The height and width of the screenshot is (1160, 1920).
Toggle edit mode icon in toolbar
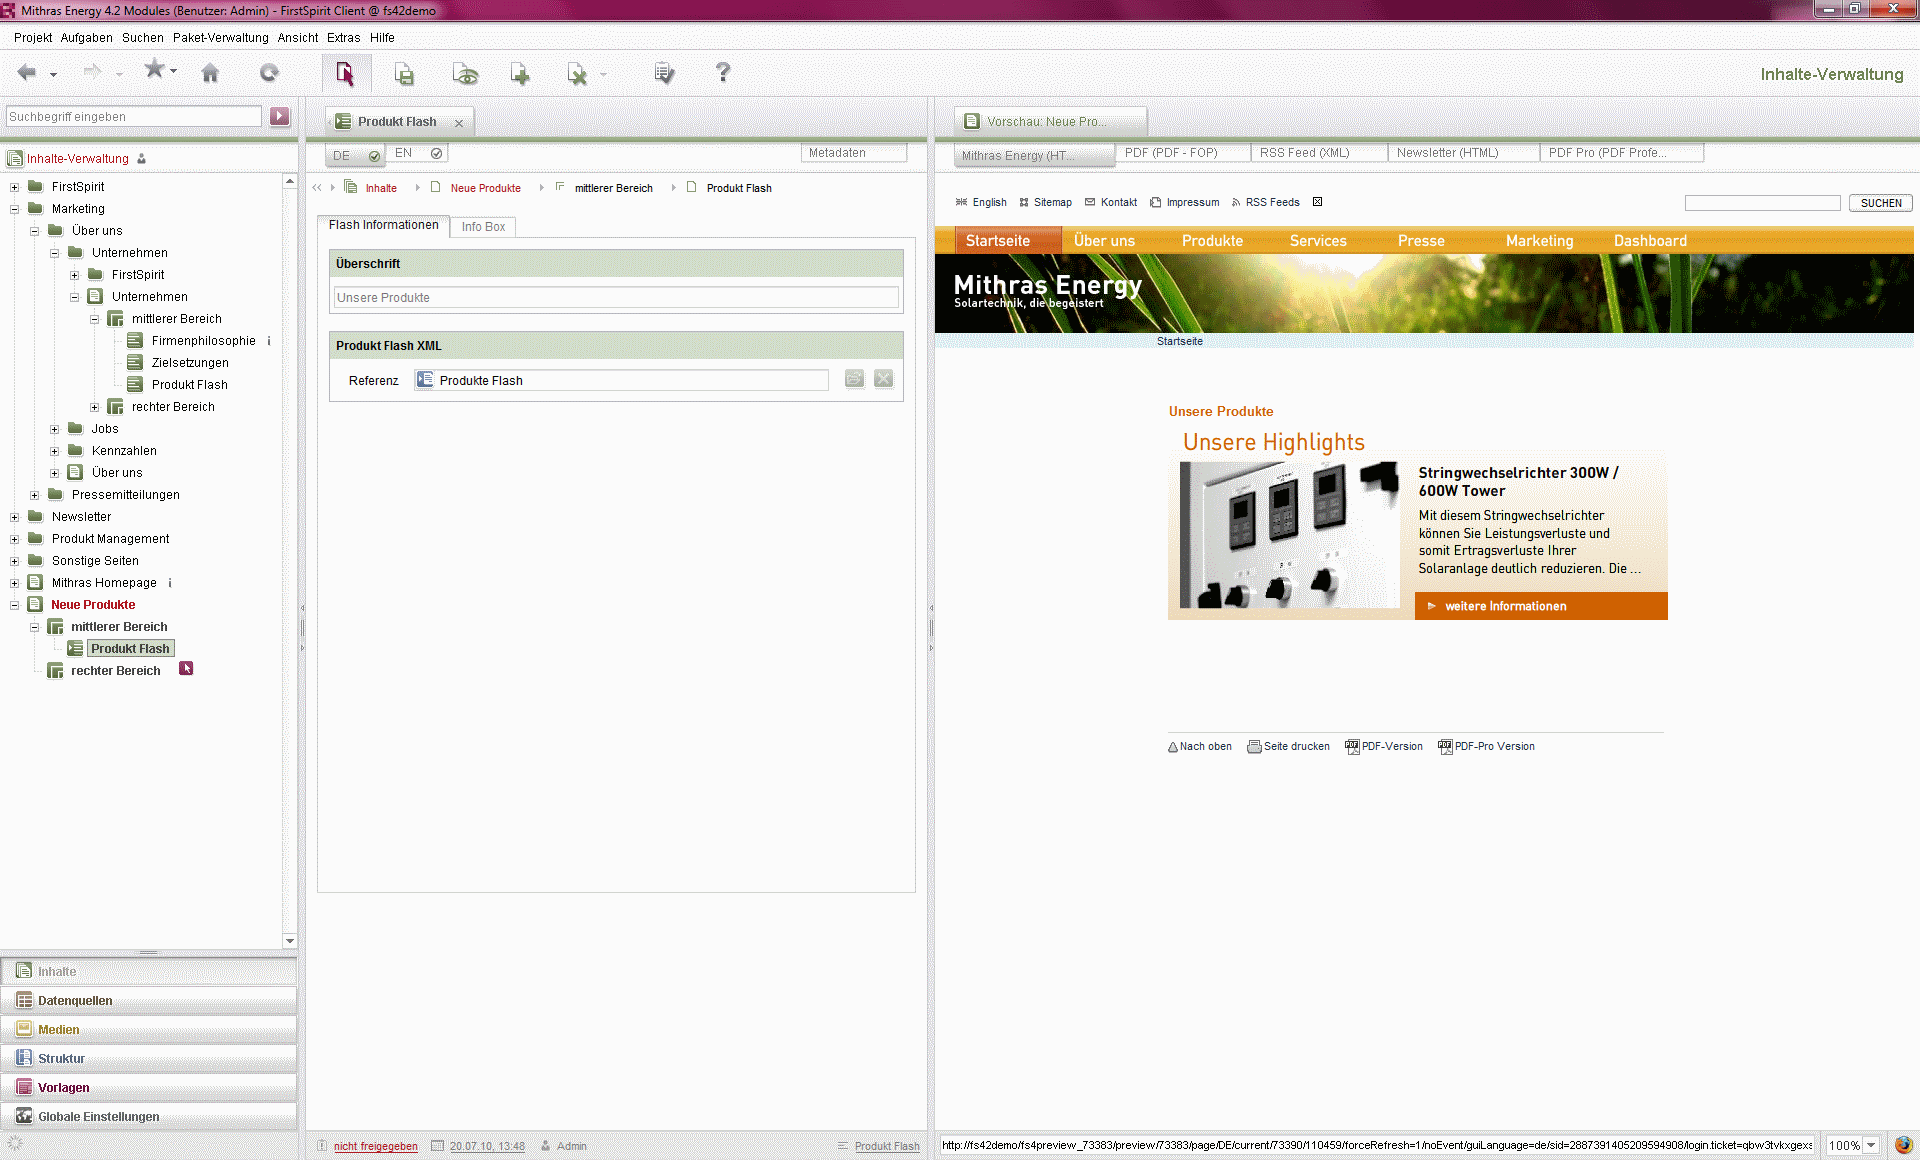click(345, 73)
